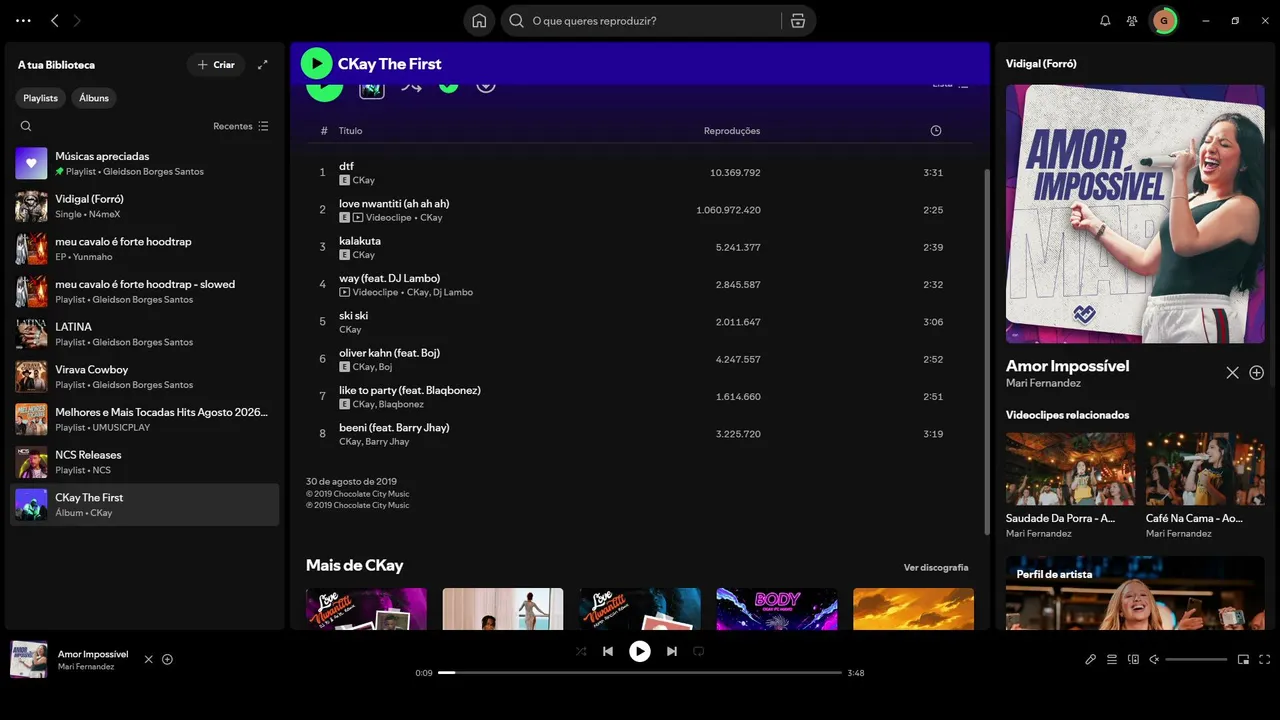This screenshot has width=1280, height=720.
Task: Expand A tua Biblioteca to full width
Action: click(x=263, y=65)
